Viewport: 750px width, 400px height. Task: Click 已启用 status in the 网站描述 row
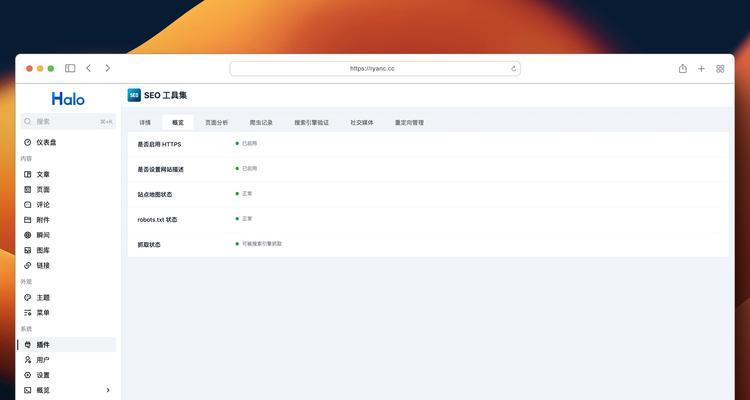tap(249, 168)
